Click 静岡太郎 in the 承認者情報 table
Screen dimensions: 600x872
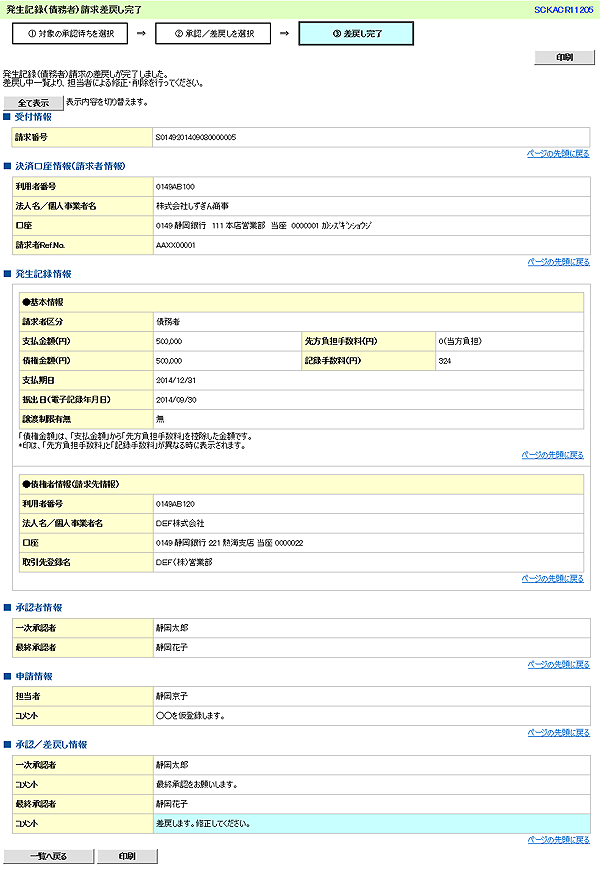[172, 628]
